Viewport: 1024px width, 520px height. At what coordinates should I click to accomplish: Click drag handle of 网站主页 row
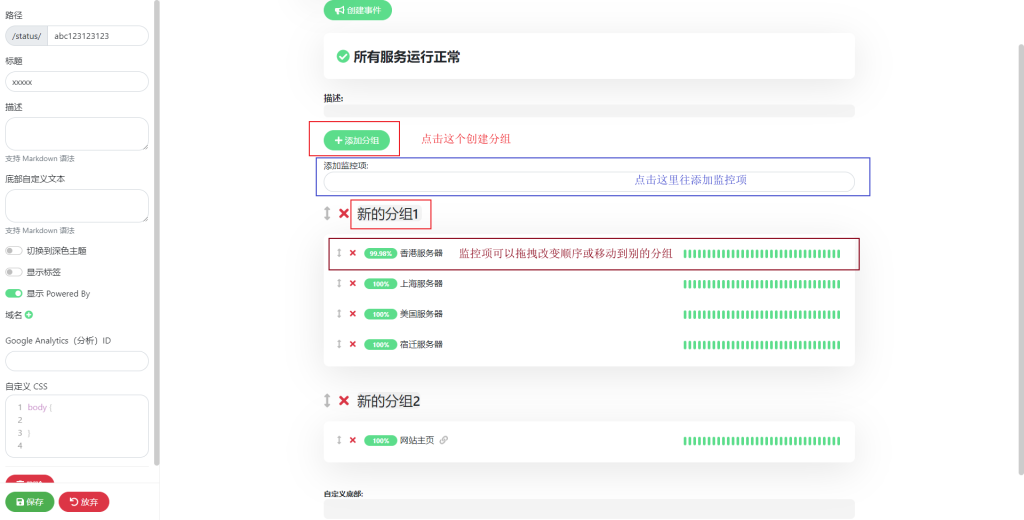click(x=339, y=440)
